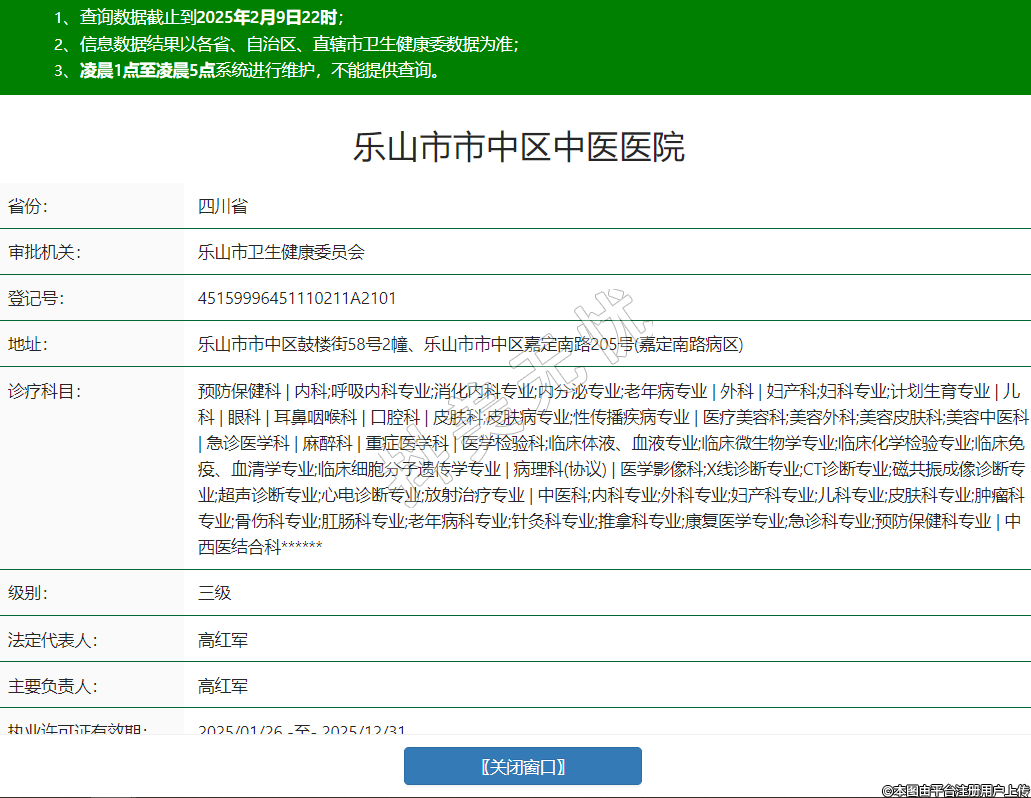Select the 登记号 row label

36,298
